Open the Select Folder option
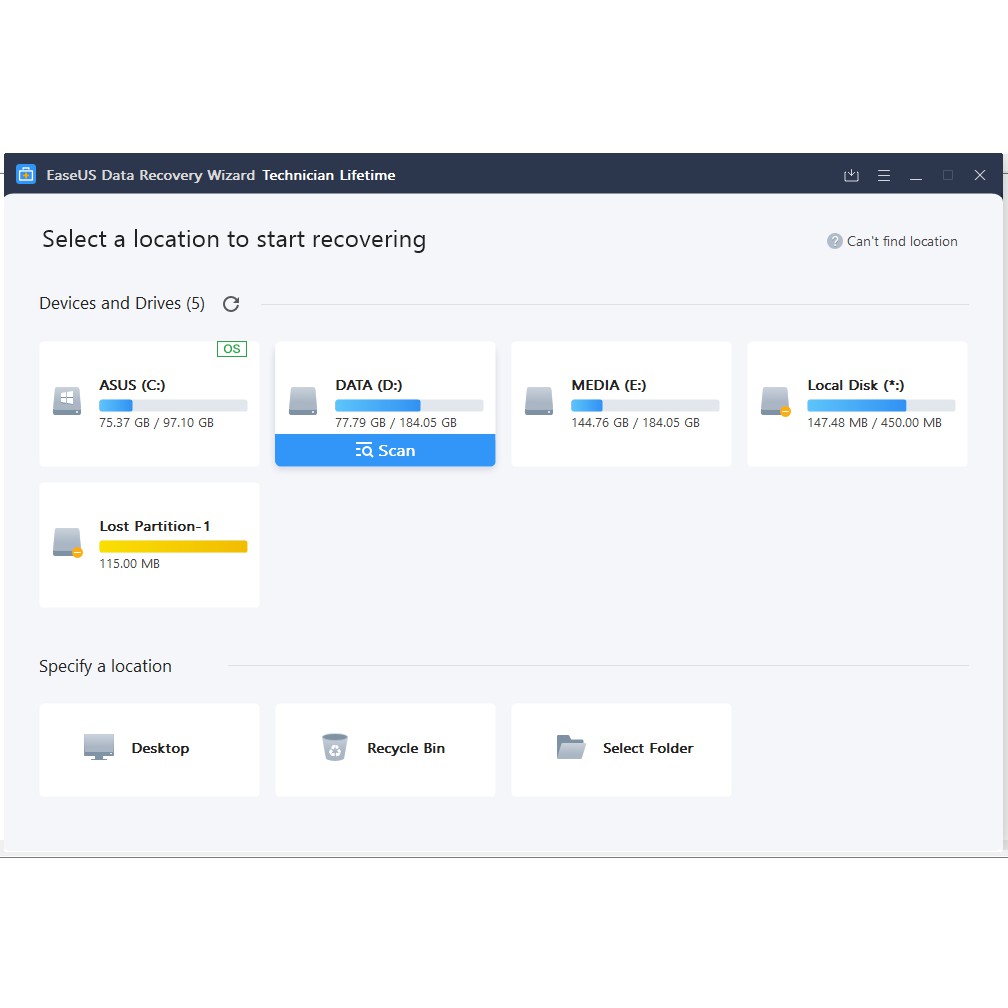The image size is (1008, 1008). (621, 750)
